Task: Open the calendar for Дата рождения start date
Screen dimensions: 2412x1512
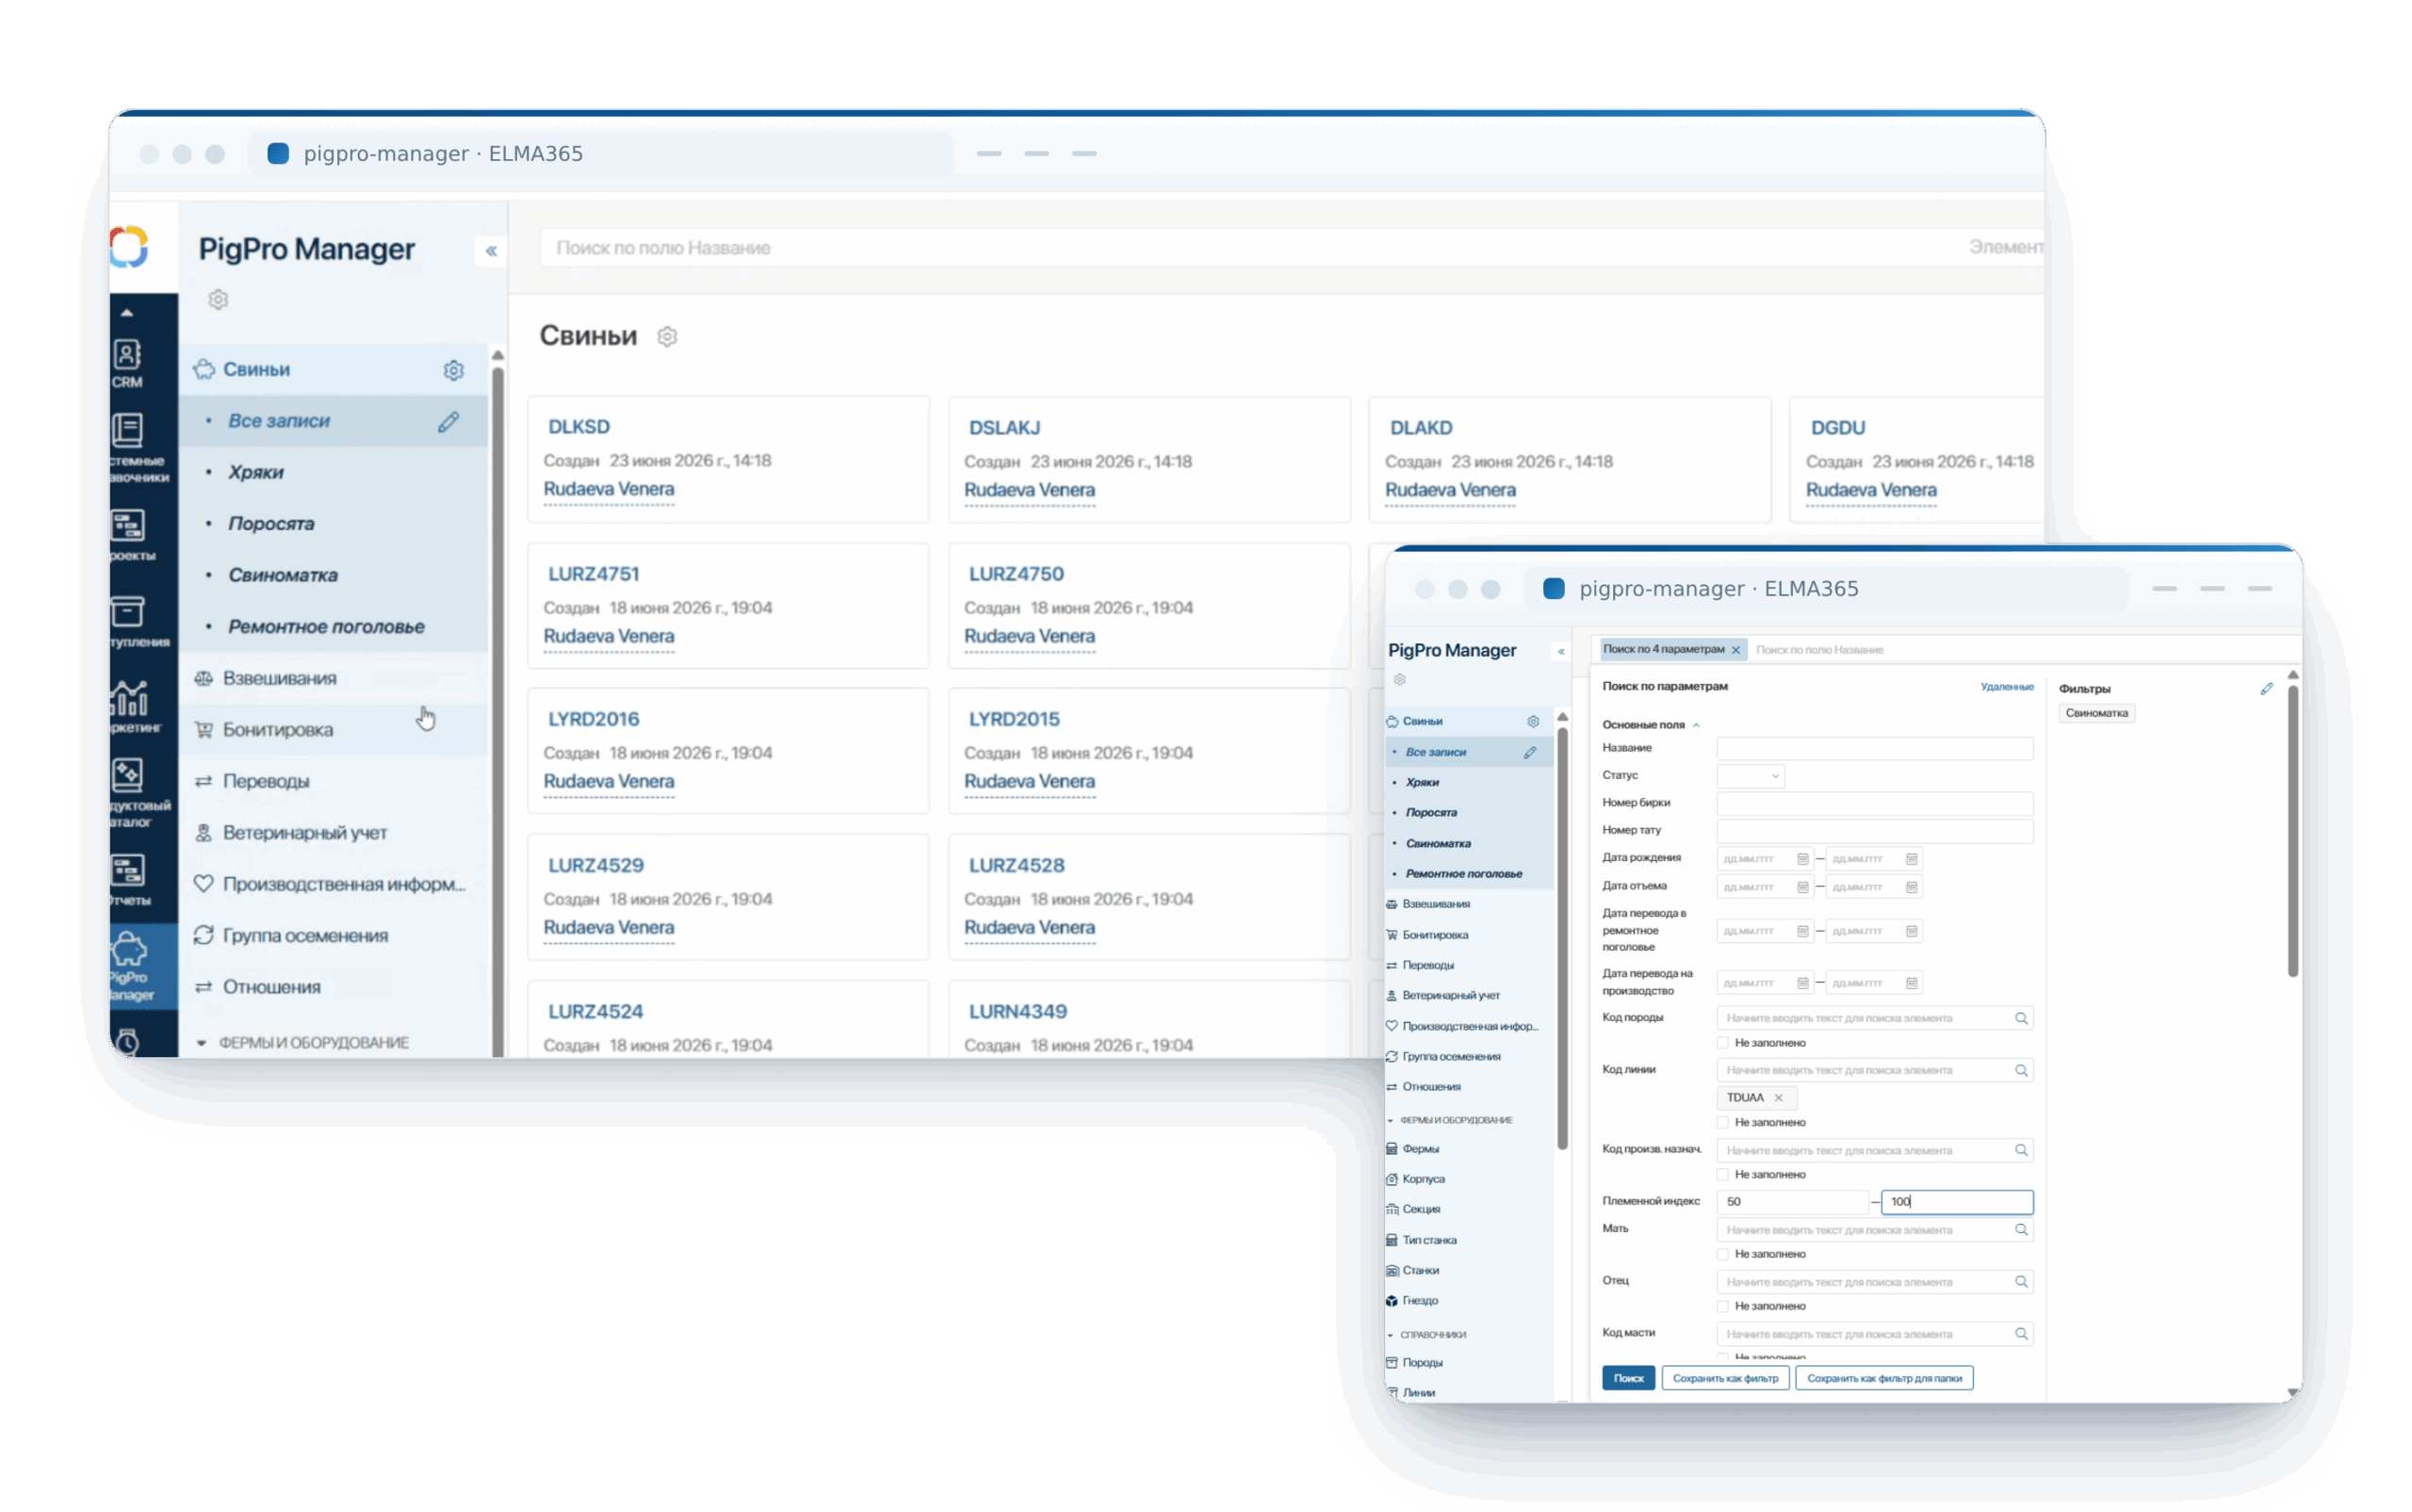Action: [x=1802, y=859]
